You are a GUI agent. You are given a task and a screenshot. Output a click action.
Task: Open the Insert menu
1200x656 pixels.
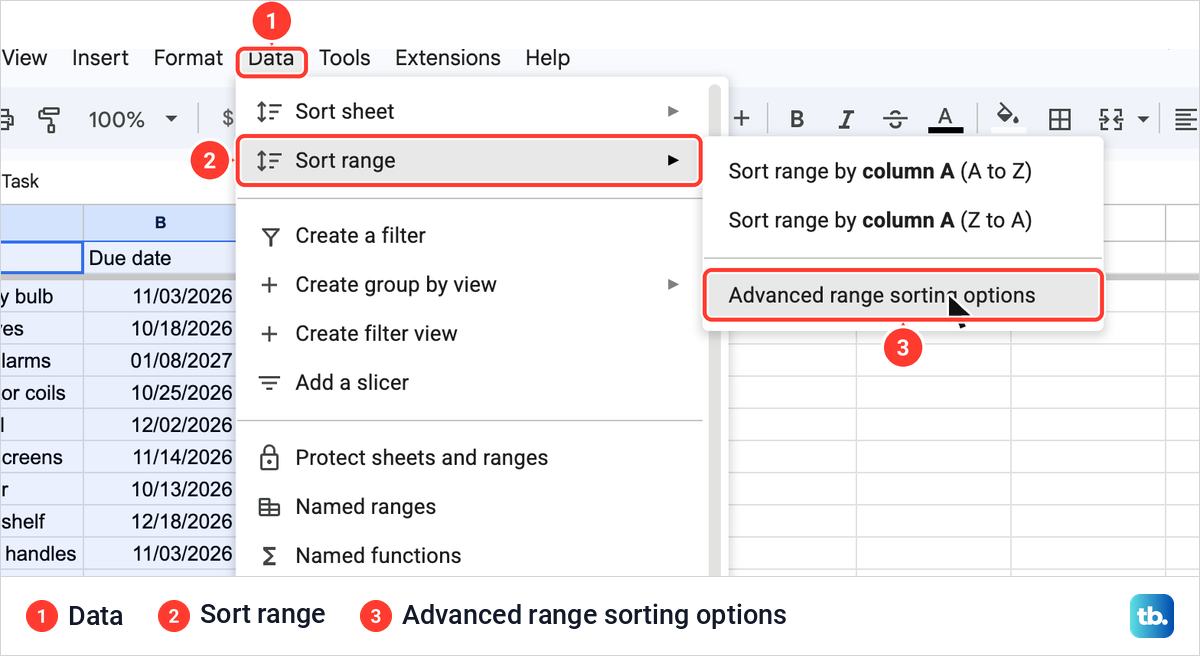coord(100,58)
